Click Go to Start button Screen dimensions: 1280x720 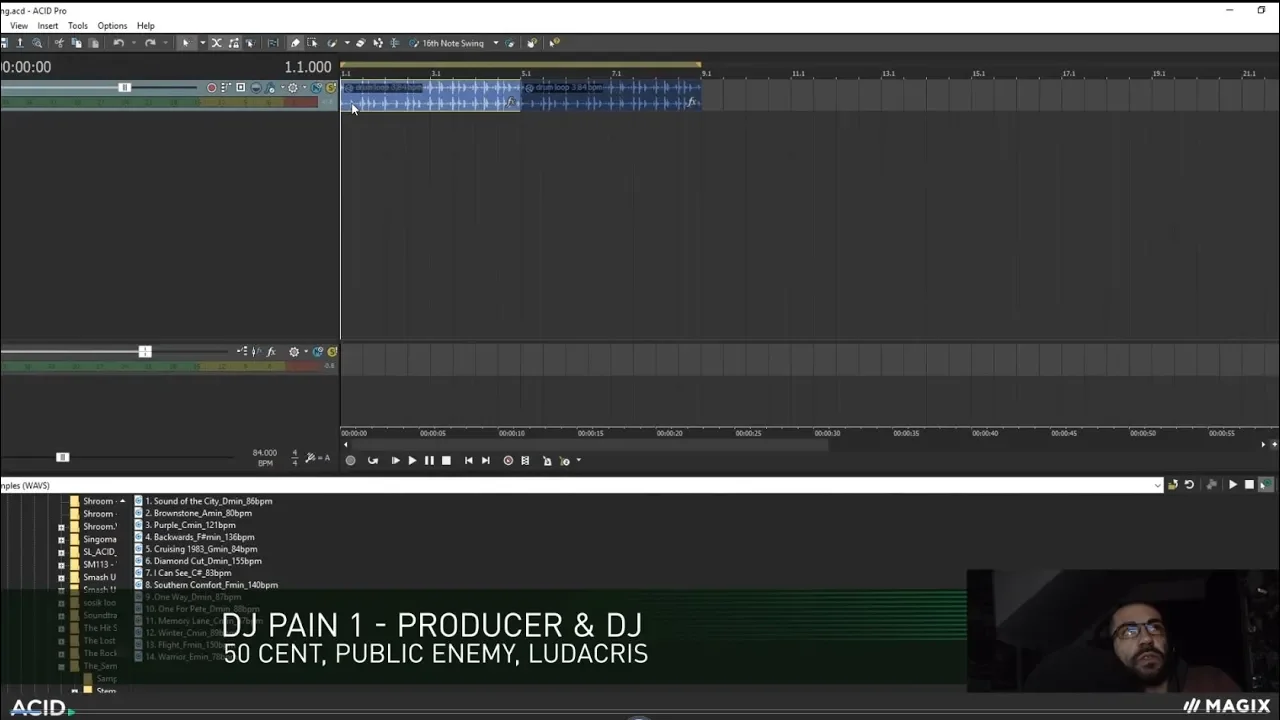468,460
